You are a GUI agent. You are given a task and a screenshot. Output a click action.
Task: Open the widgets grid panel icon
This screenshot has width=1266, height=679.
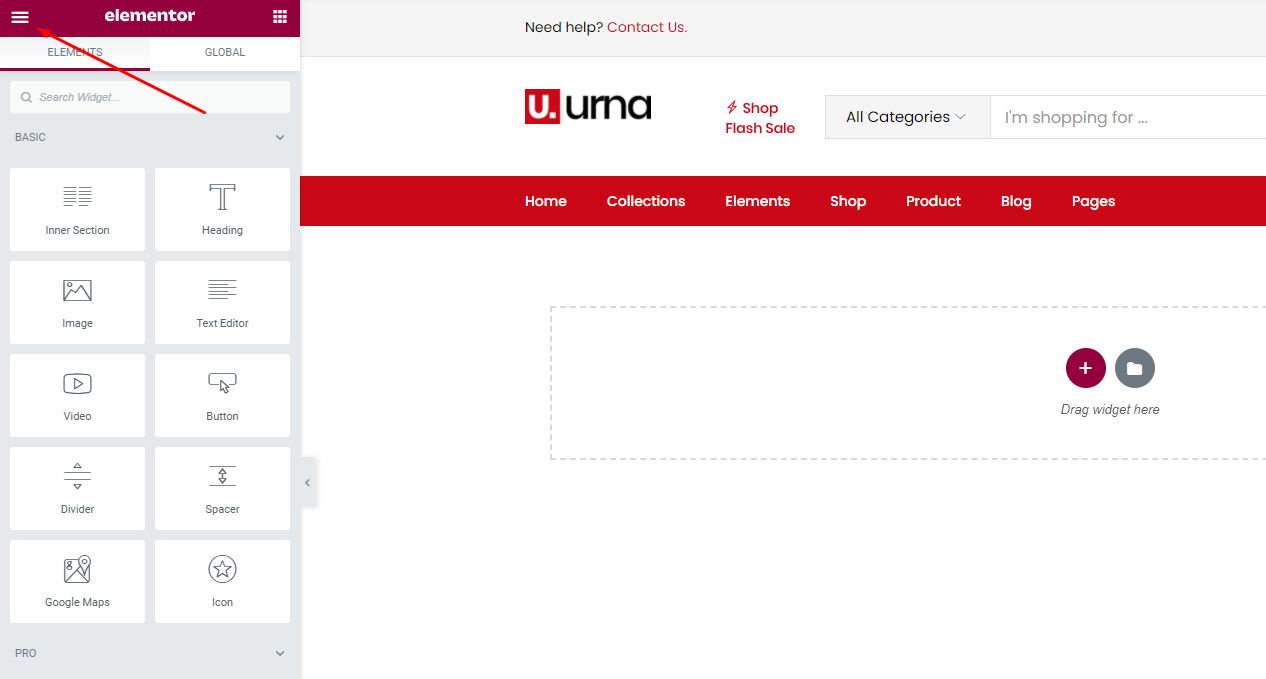(280, 16)
